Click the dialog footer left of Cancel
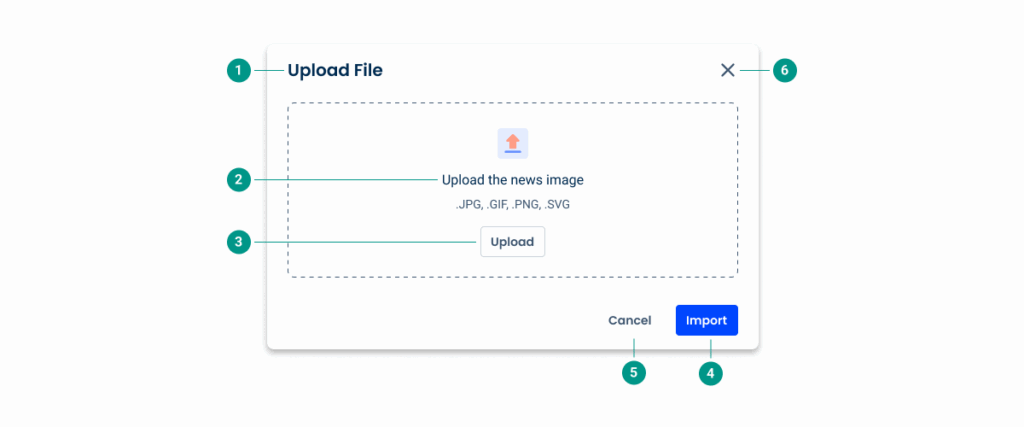This screenshot has width=1024, height=427. [x=420, y=321]
